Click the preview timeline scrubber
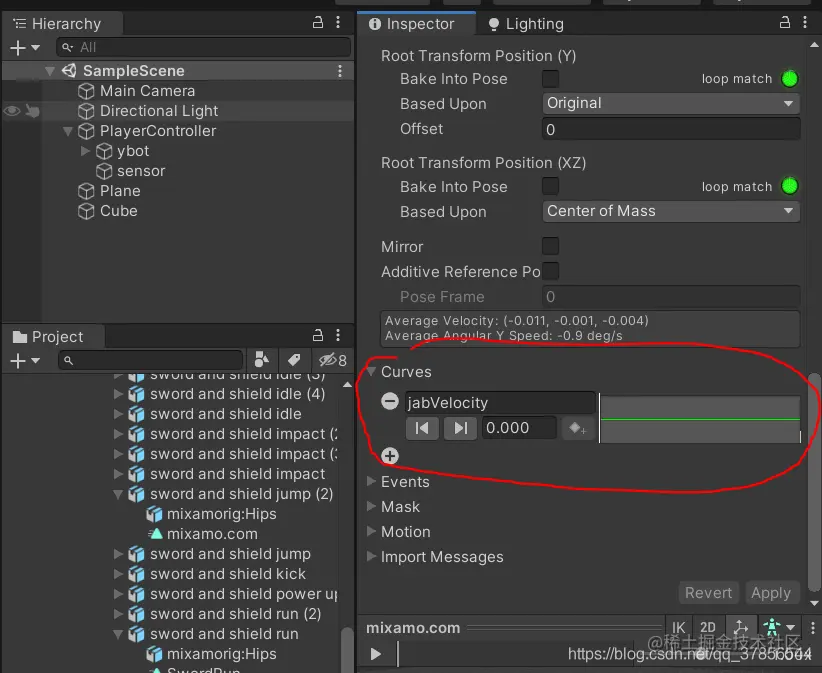822x673 pixels. coord(398,654)
